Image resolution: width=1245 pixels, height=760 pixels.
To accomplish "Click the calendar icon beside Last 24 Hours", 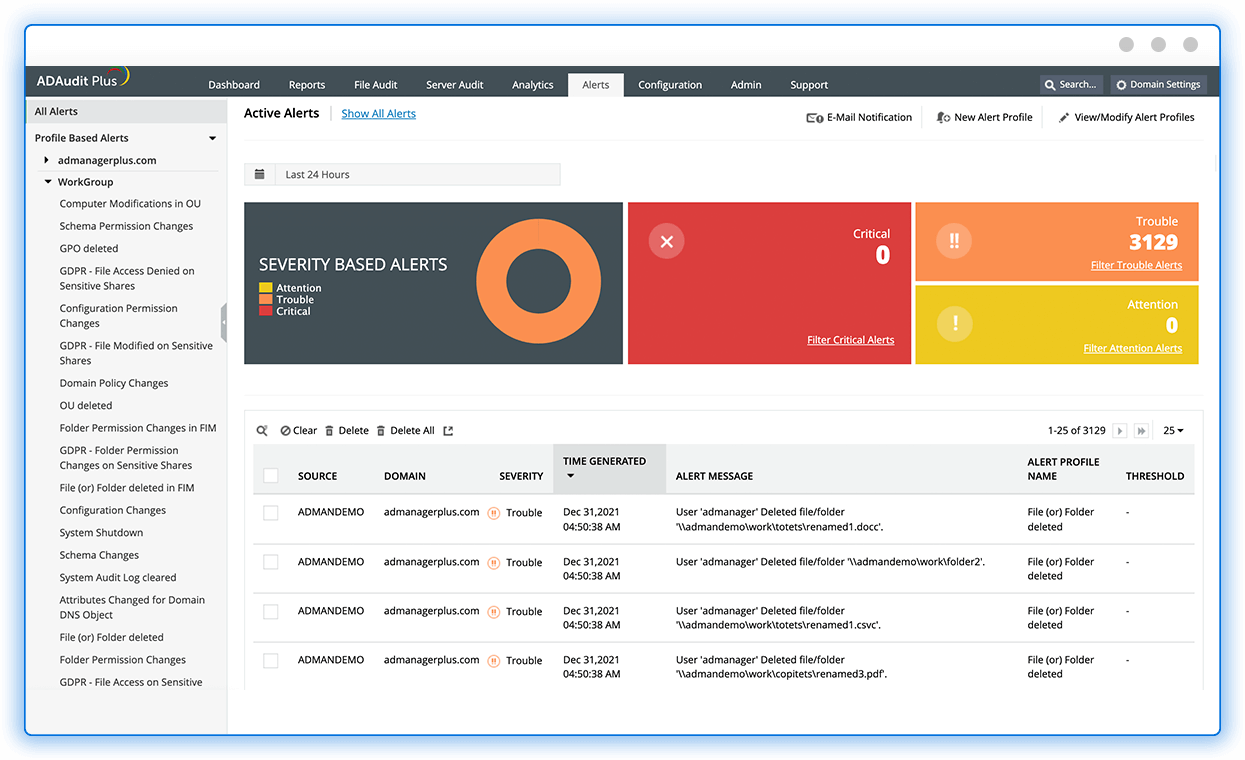I will (x=260, y=174).
